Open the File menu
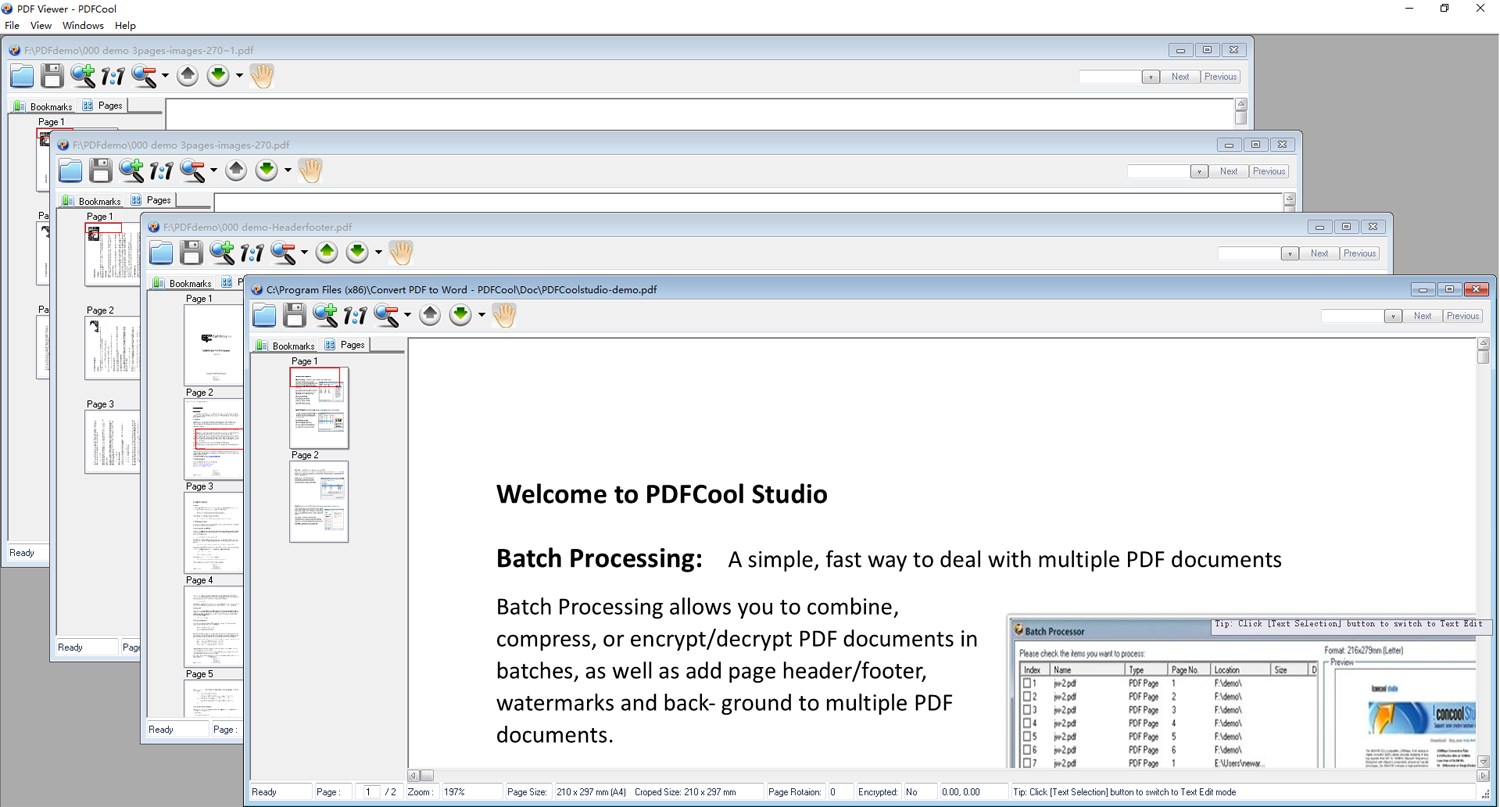Screen dimensions: 1500x807 click(x=12, y=25)
